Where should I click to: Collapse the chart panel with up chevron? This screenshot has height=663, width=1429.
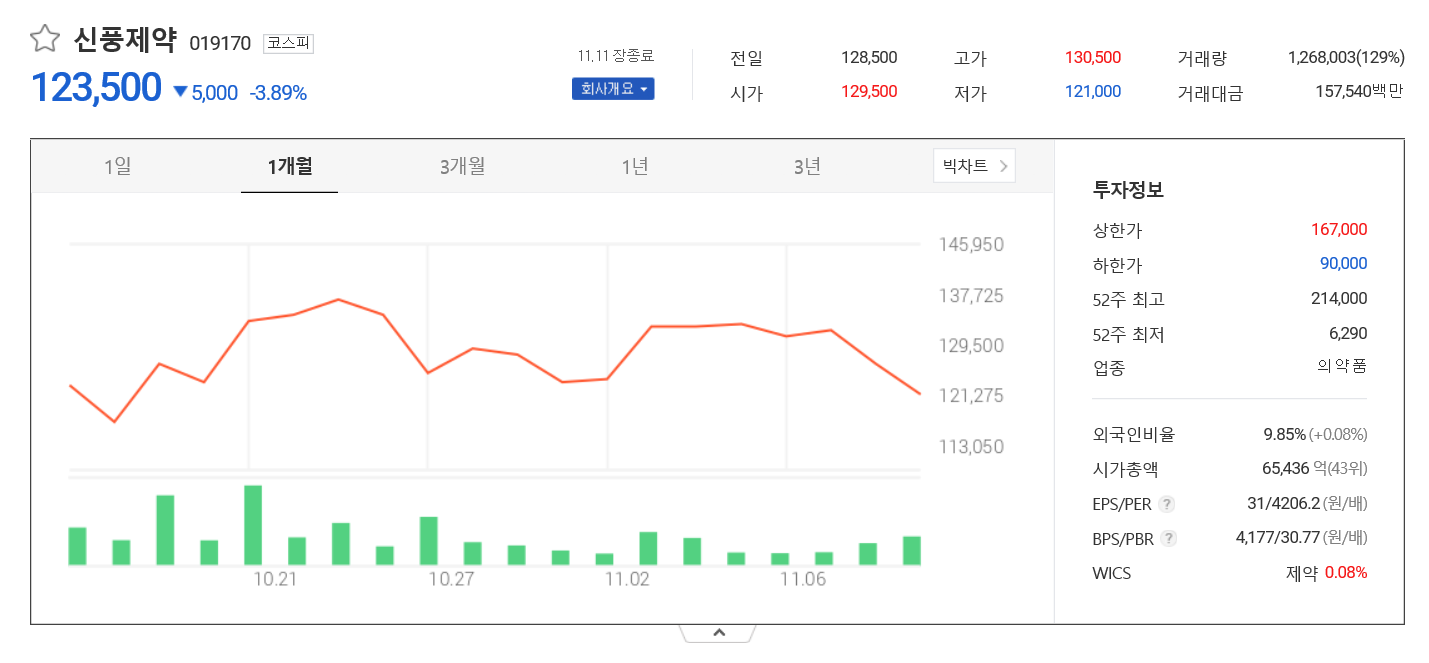click(718, 633)
